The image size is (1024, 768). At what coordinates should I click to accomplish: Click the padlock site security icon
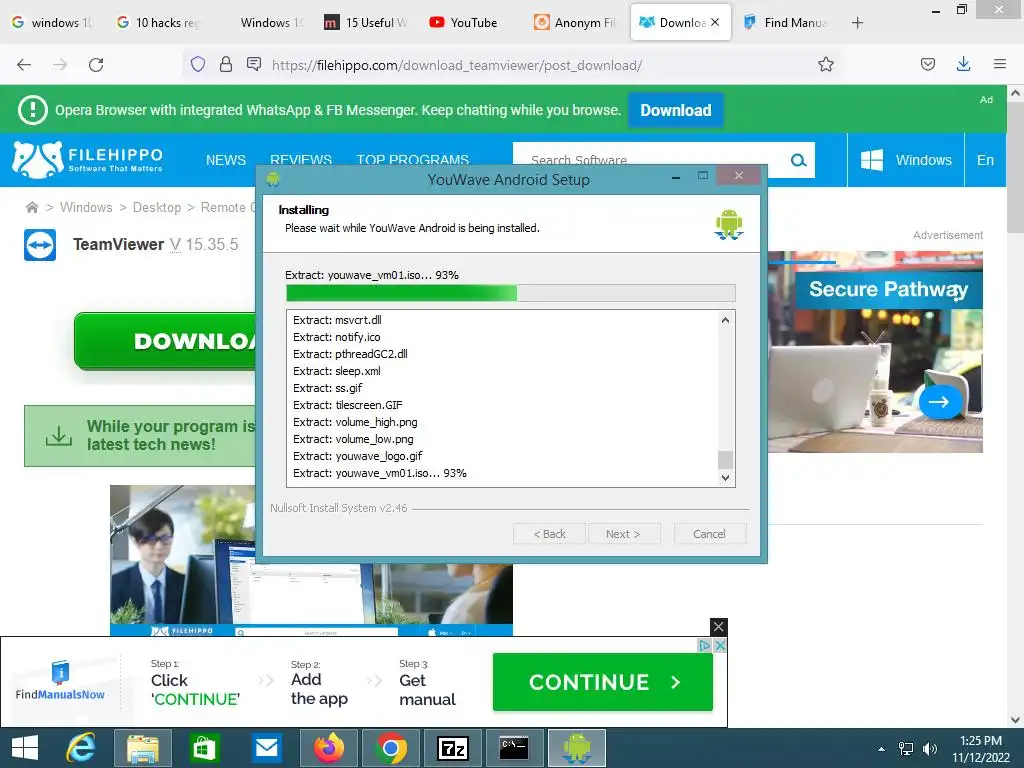pos(226,64)
